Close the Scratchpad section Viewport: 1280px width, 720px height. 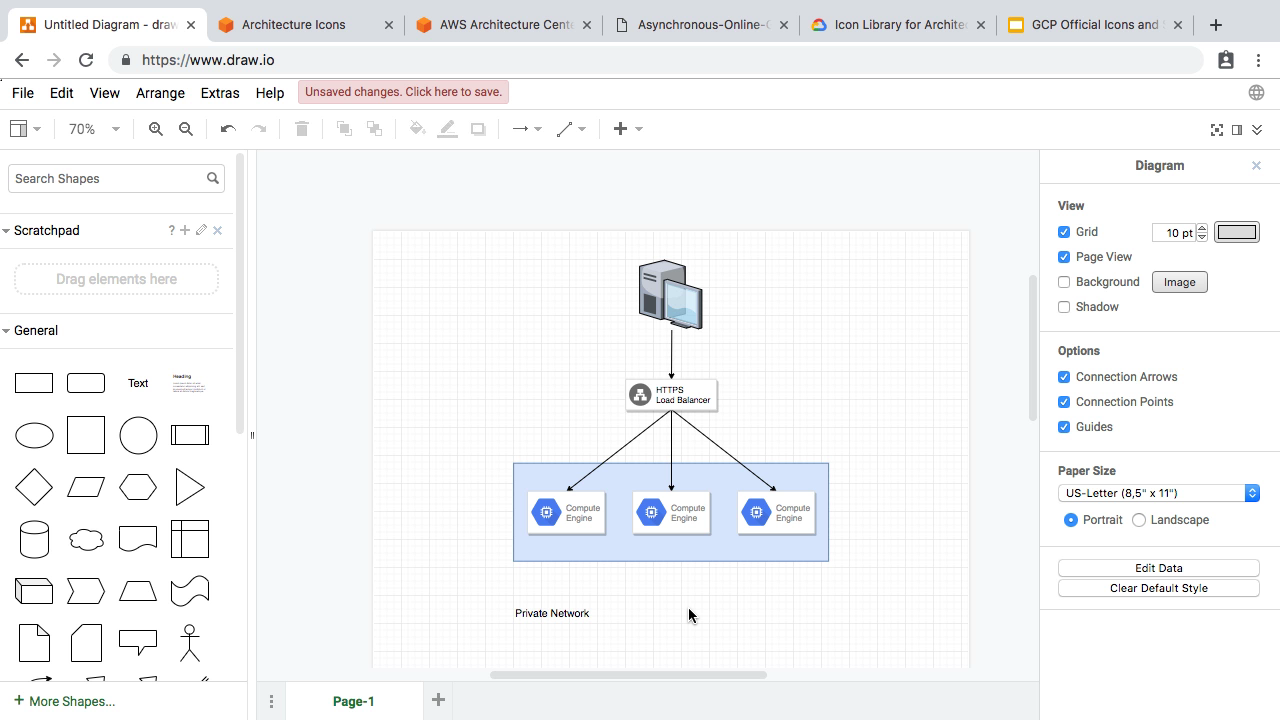point(217,230)
